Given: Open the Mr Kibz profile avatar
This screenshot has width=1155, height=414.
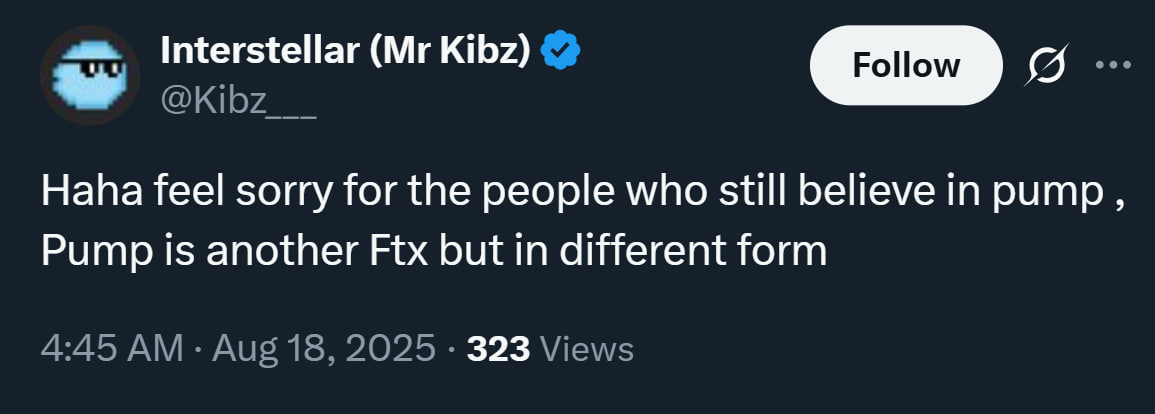Looking at the screenshot, I should coord(89,76).
